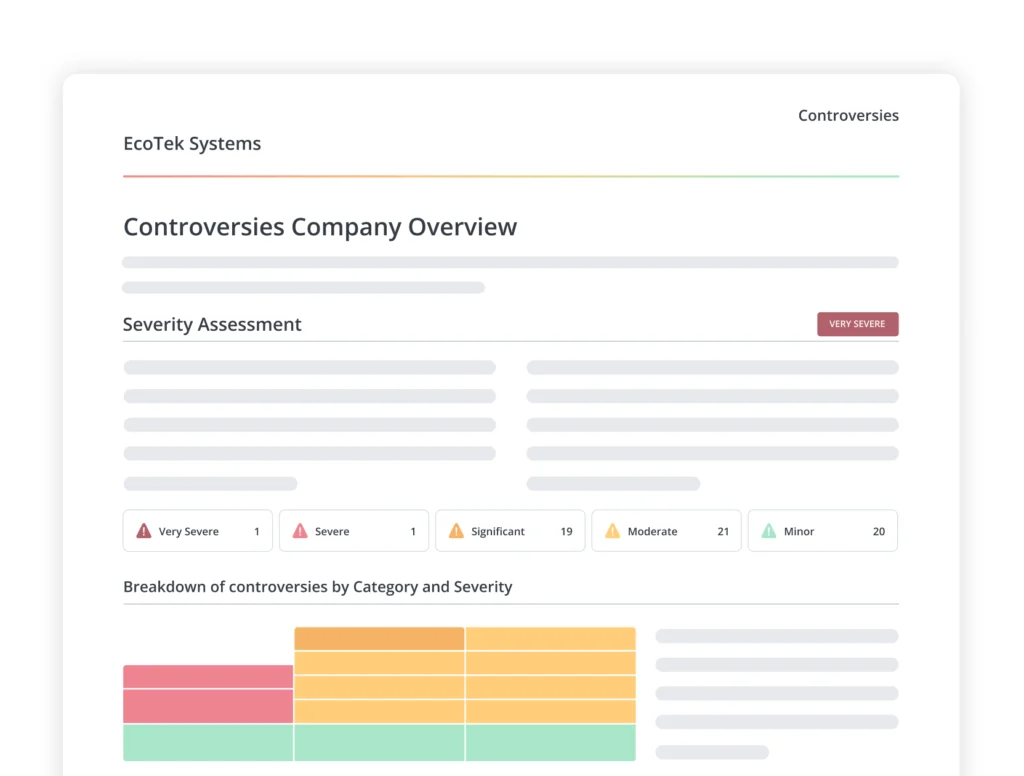1024x776 pixels.
Task: Select the dark orange cell in the chart
Action: coord(379,639)
